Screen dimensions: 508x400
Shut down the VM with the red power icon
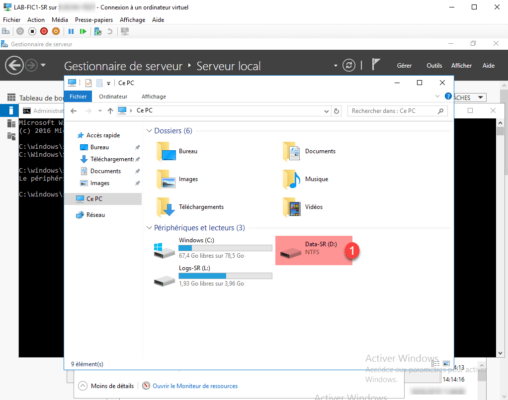pyautogui.click(x=44, y=31)
